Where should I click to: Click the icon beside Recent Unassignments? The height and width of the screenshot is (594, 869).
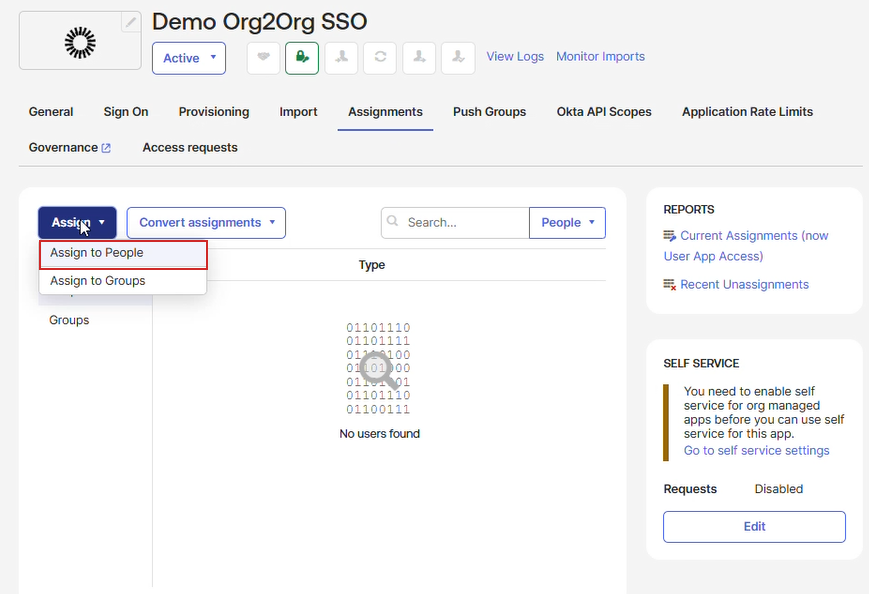coord(669,285)
